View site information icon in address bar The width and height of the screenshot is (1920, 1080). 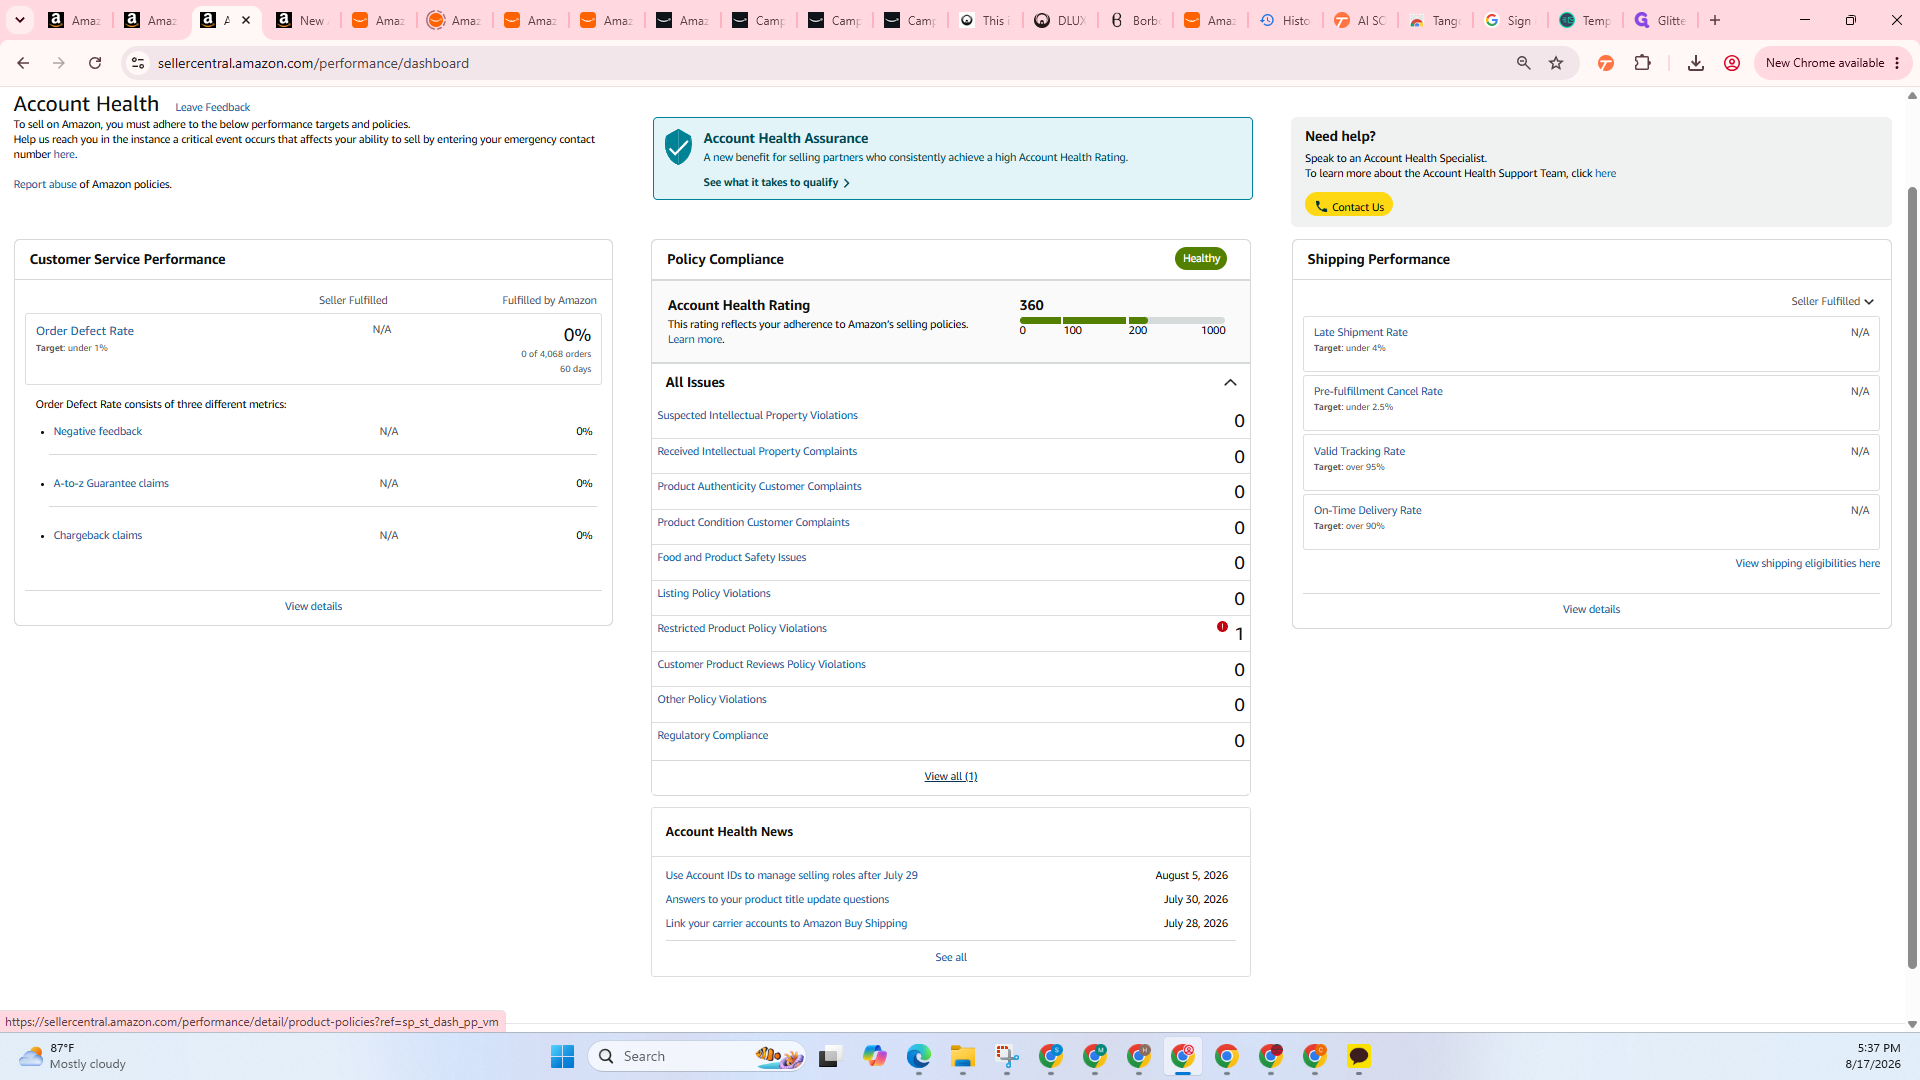point(138,63)
